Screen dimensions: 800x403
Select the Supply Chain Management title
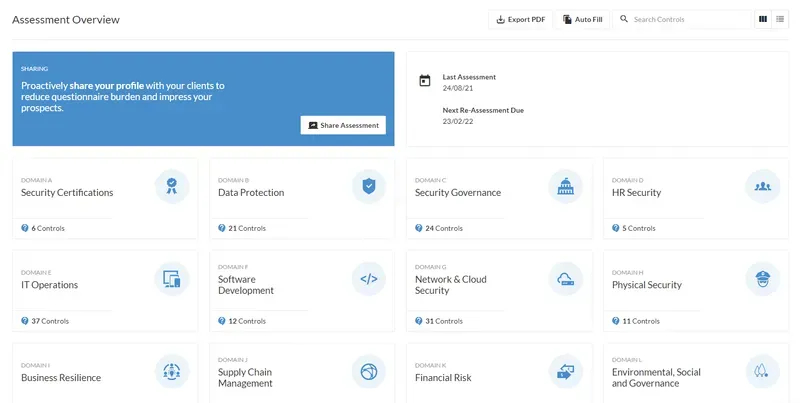coord(245,377)
